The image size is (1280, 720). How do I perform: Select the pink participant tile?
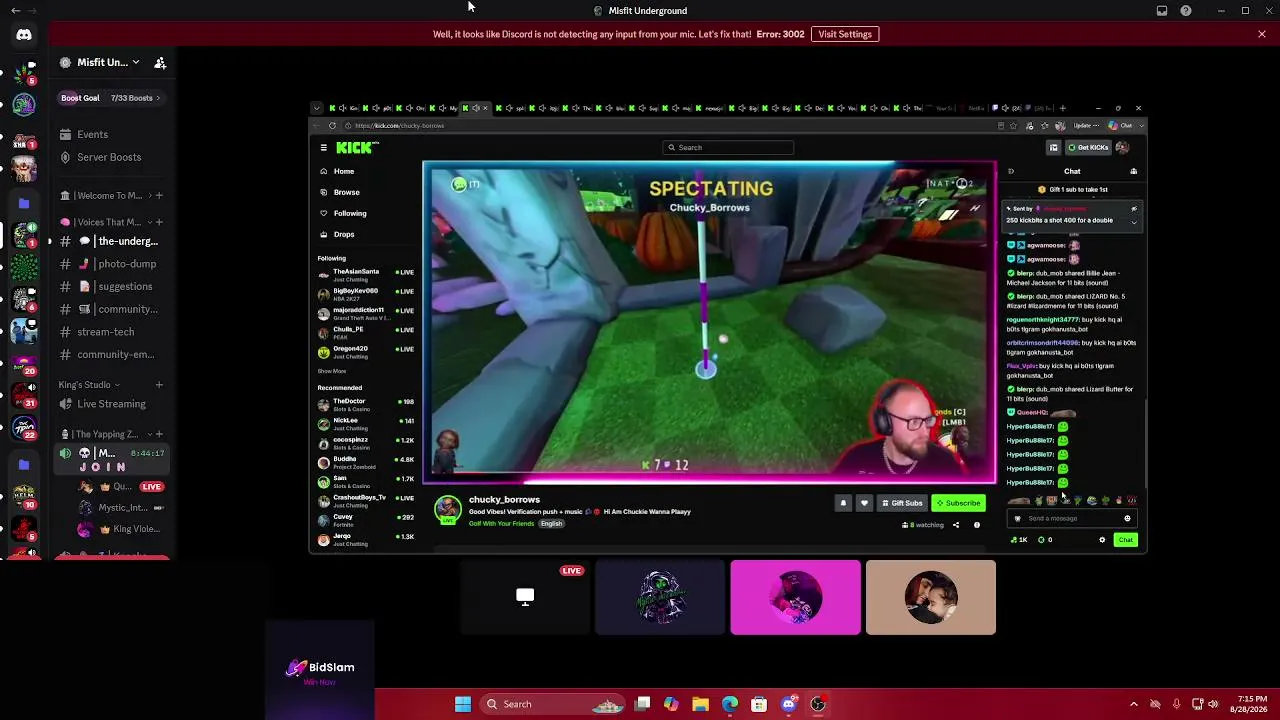click(795, 597)
